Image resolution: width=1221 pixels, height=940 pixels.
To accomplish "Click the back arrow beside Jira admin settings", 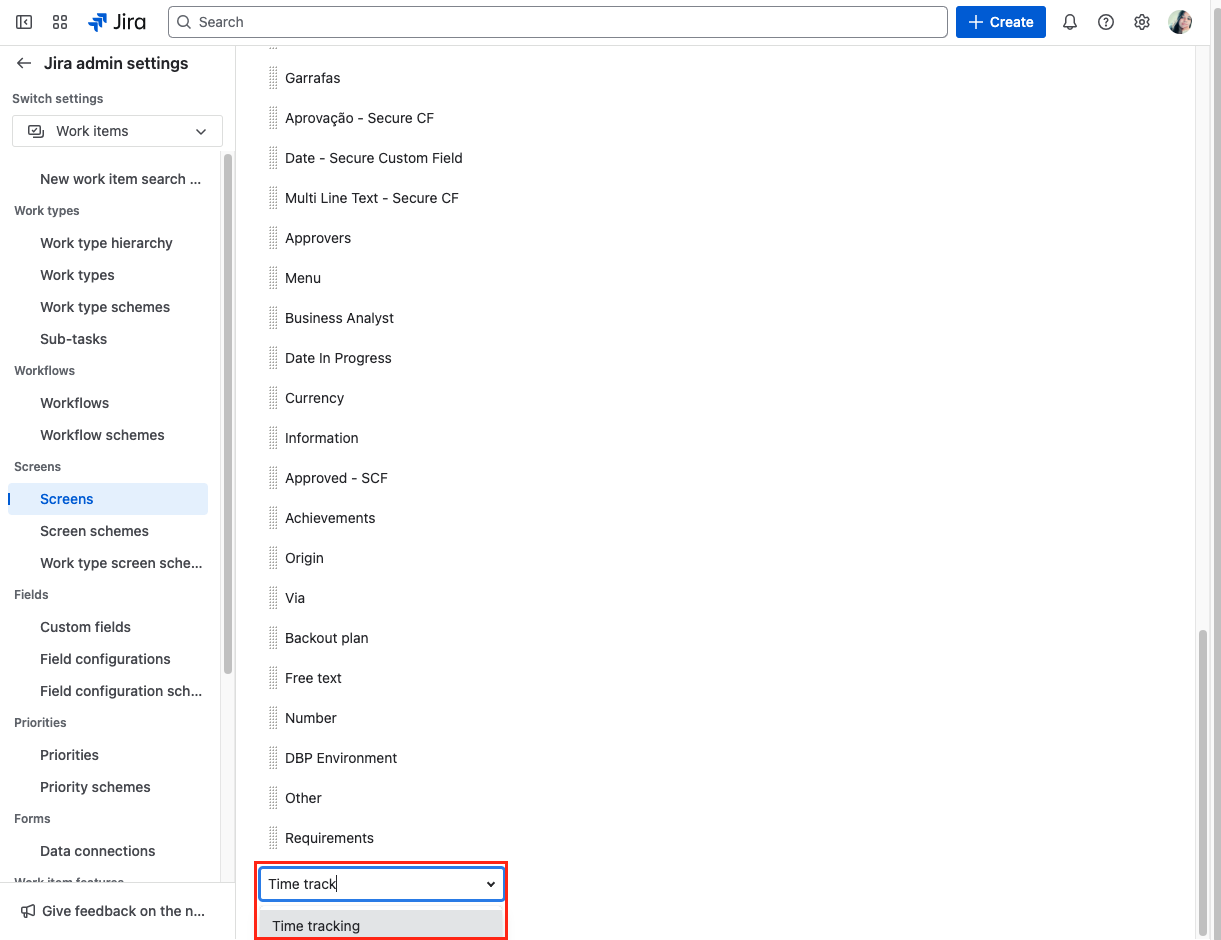I will point(24,63).
